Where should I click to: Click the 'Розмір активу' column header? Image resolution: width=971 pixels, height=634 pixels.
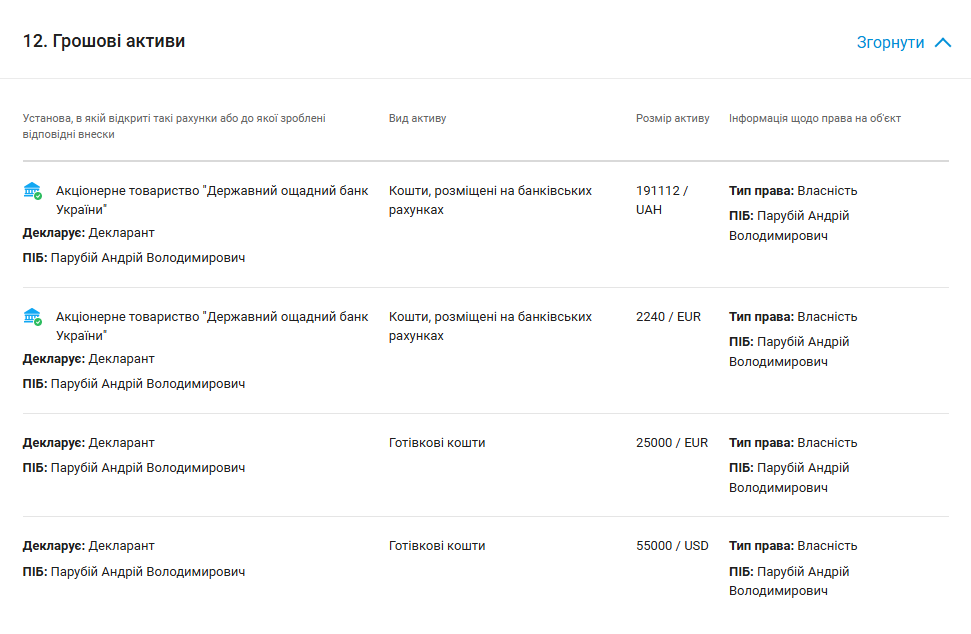tap(672, 119)
